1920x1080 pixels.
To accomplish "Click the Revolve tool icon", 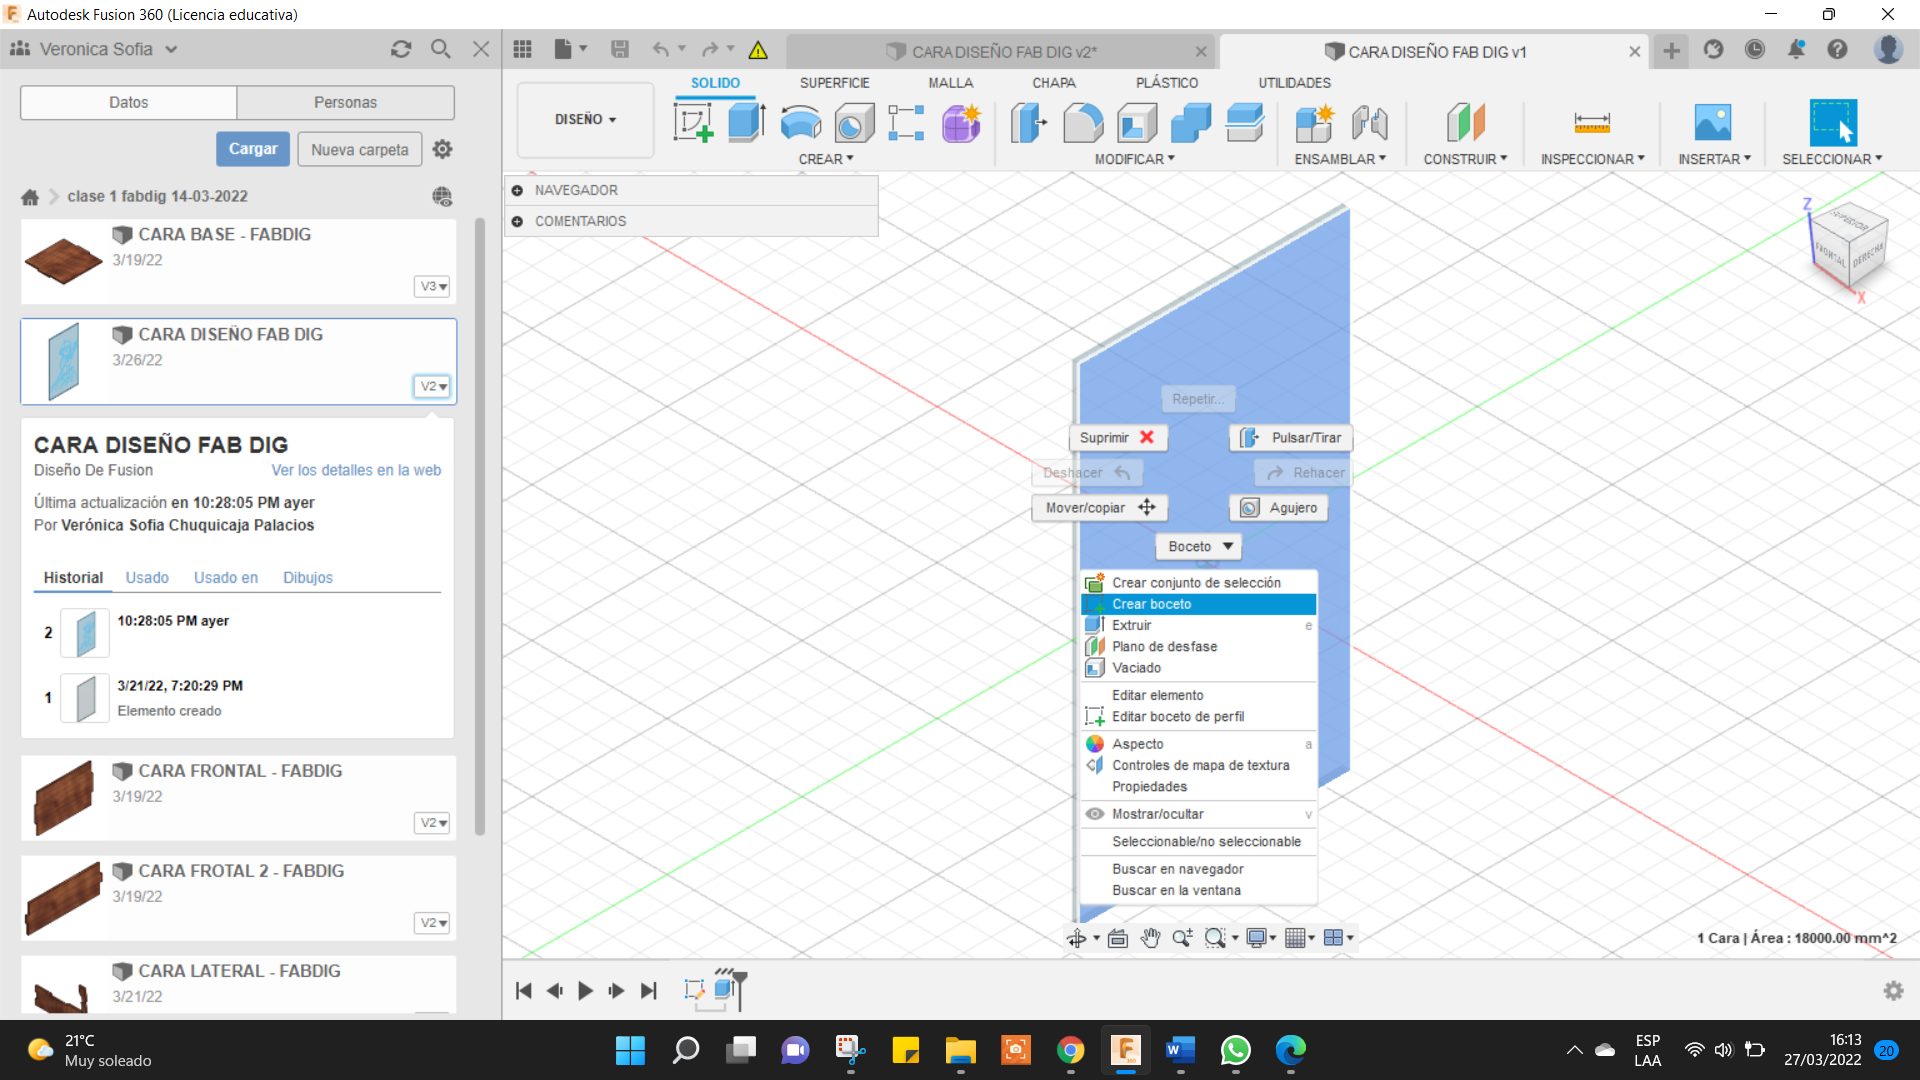I will 800,123.
